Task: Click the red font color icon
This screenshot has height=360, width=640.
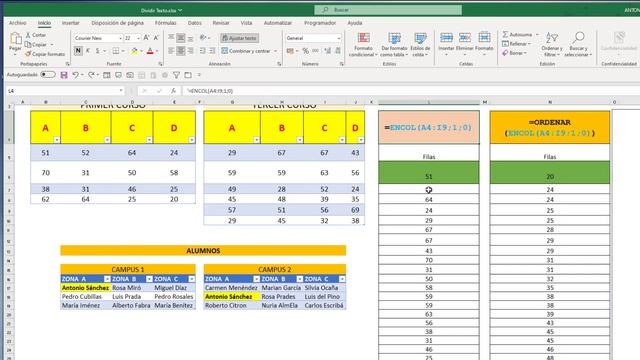Action: (150, 51)
